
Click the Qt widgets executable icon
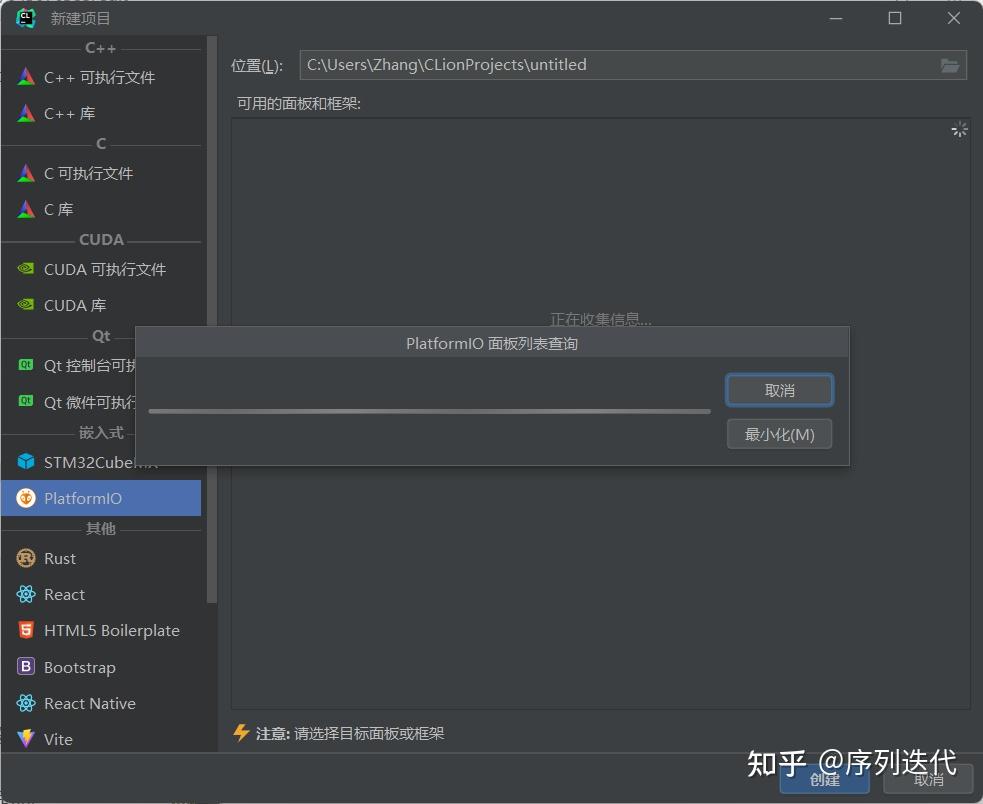26,401
